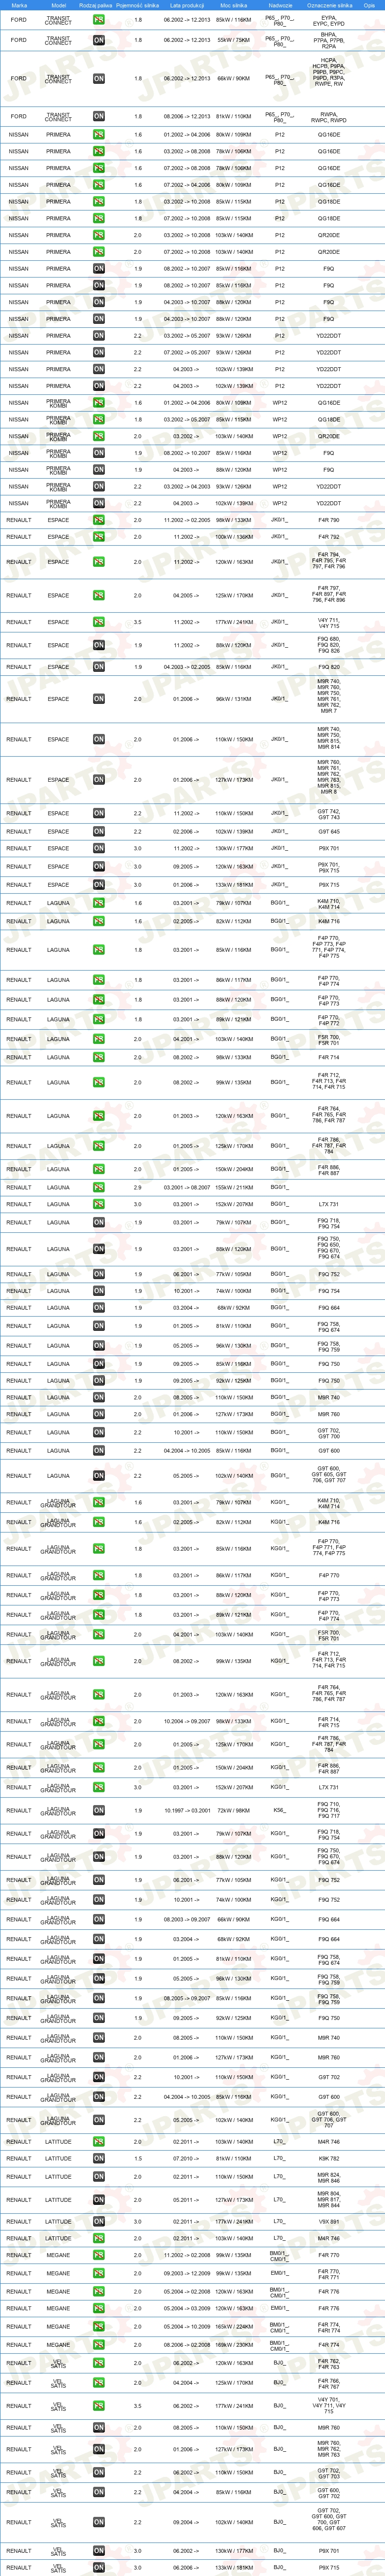Click the Lata produkcji column header
The width and height of the screenshot is (385, 2576).
click(x=187, y=5)
